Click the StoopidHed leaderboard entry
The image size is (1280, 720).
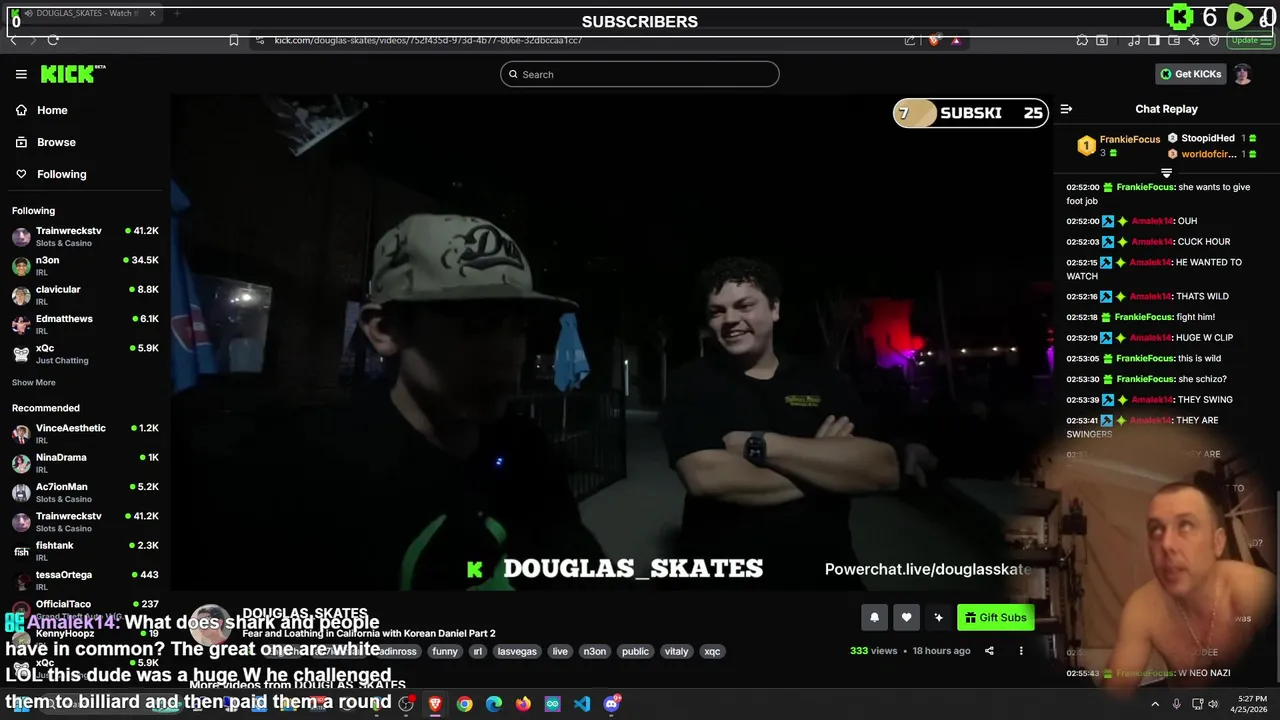1212,138
